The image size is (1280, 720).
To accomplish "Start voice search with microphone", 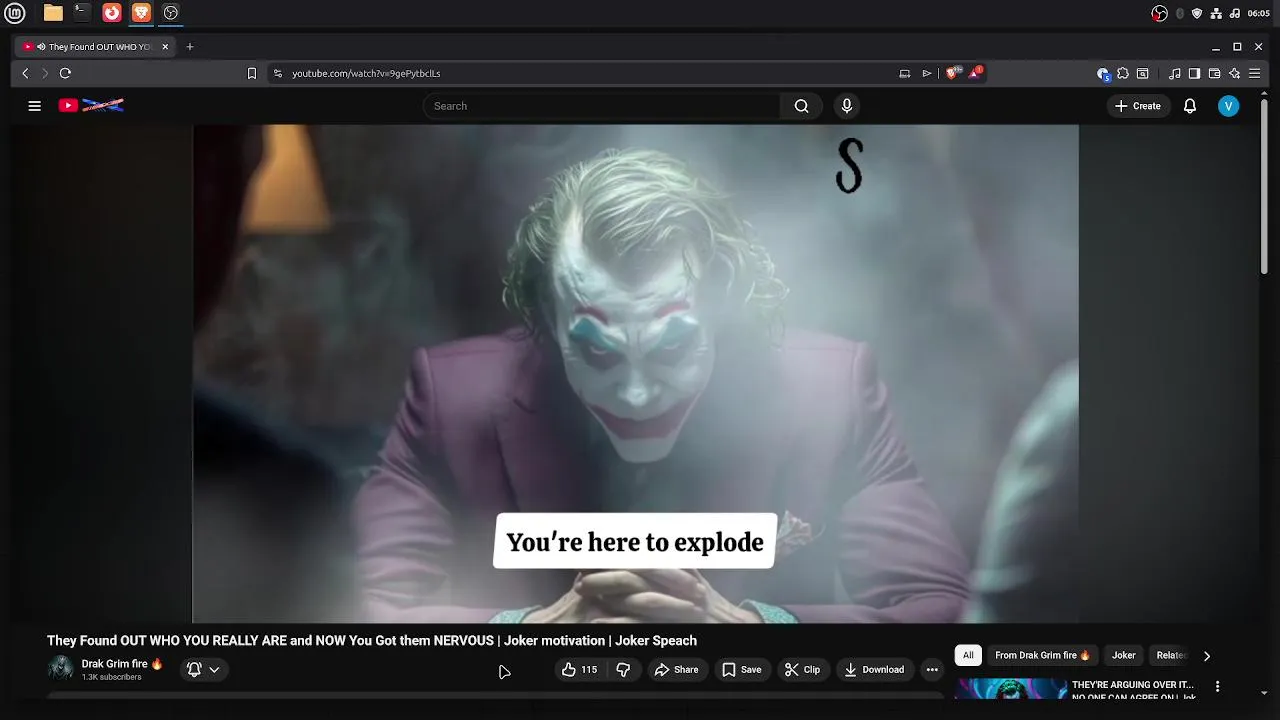I will [847, 106].
